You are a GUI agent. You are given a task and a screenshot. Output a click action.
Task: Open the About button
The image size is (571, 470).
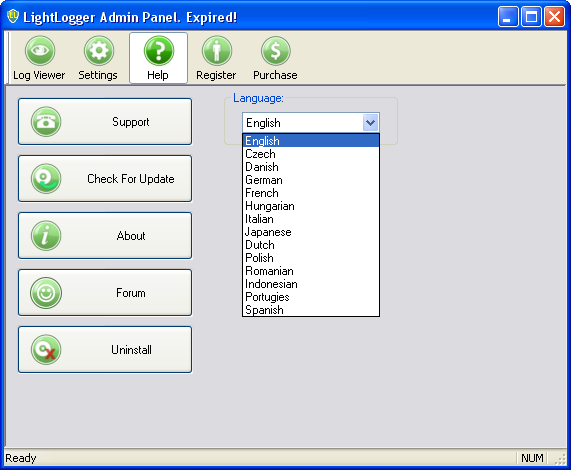click(x=105, y=236)
